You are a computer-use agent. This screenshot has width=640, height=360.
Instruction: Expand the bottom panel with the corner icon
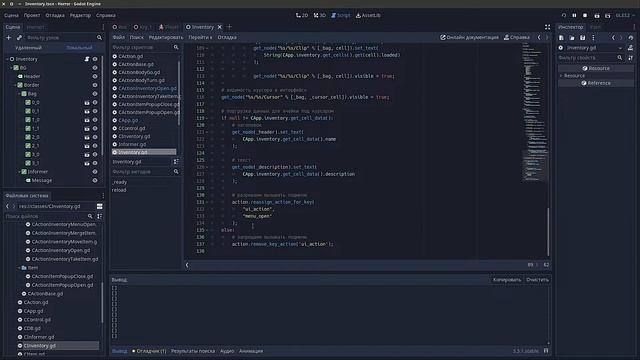coord(546,351)
